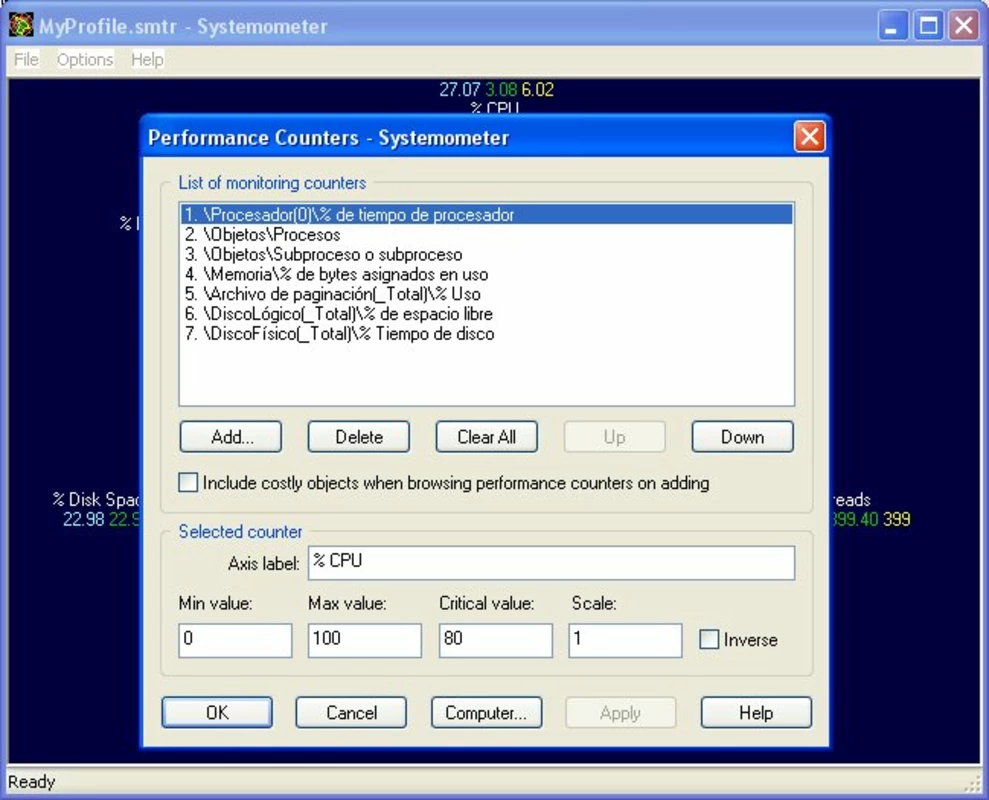This screenshot has width=989, height=800.
Task: Select counter 2 \Objetos\Procesos
Action: 486,235
